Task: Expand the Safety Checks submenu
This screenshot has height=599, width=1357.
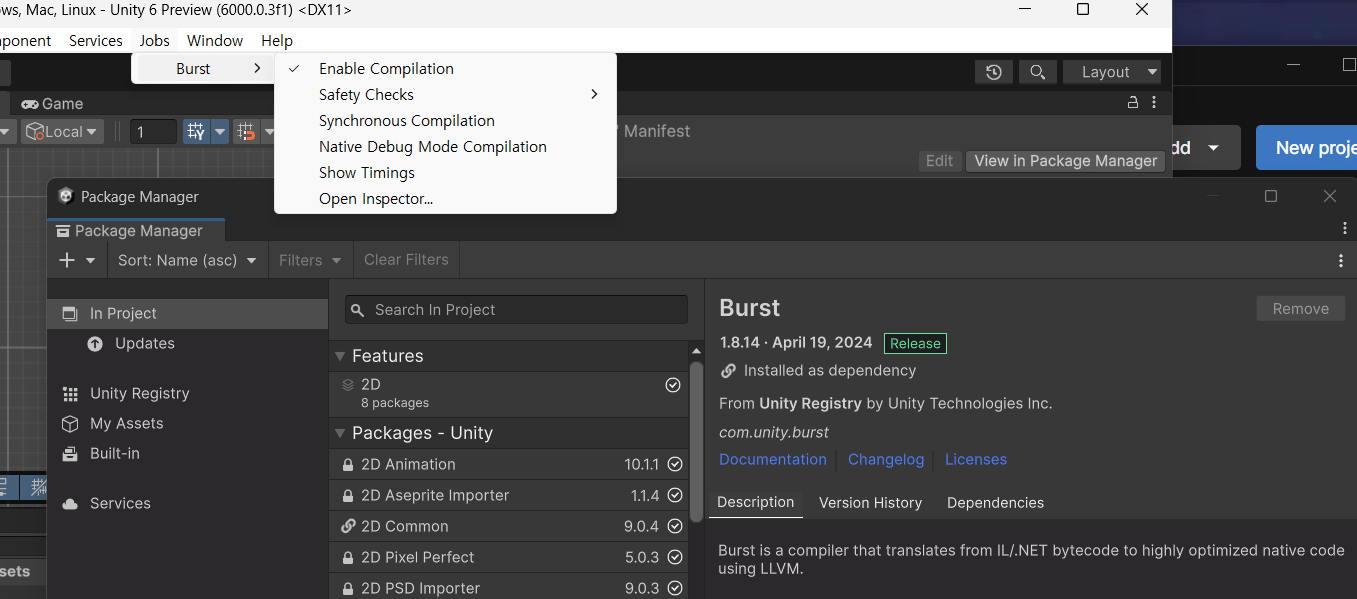Action: [445, 95]
